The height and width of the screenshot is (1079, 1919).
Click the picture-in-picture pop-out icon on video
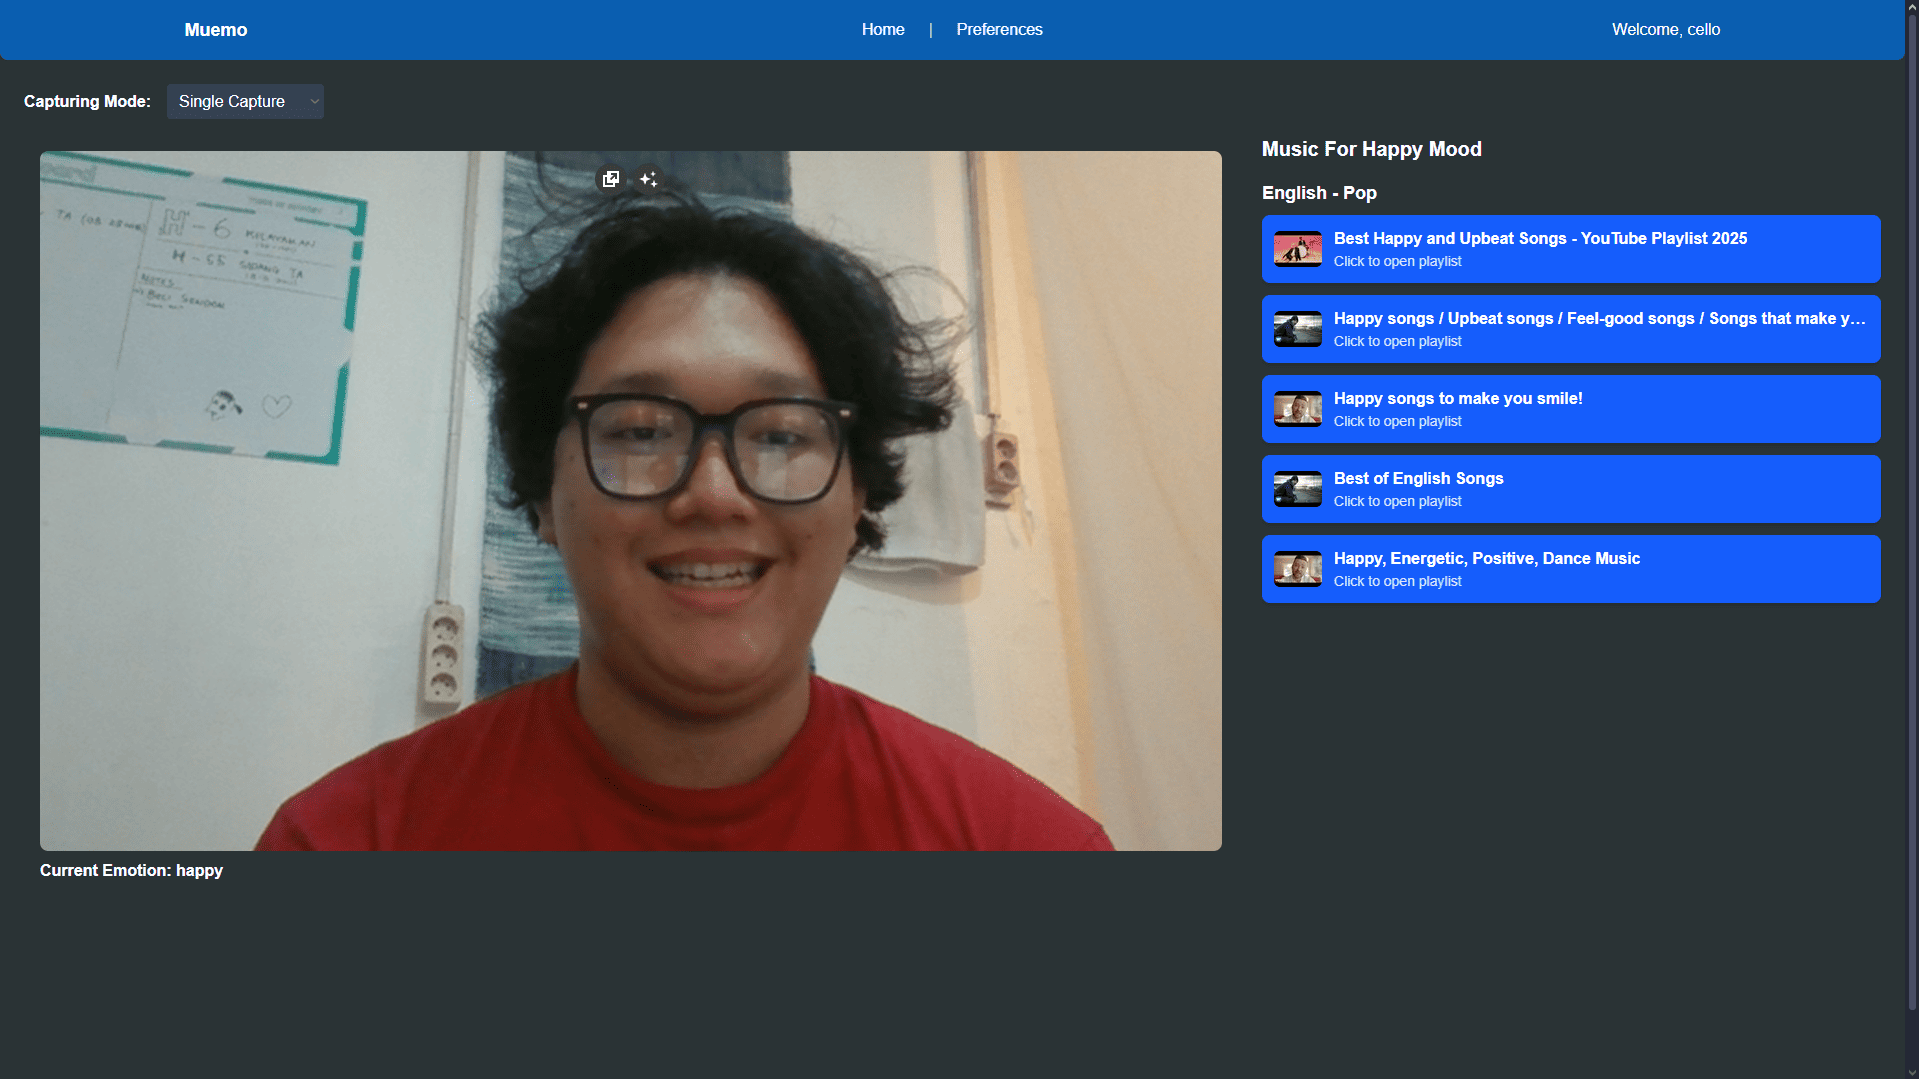[x=610, y=179]
